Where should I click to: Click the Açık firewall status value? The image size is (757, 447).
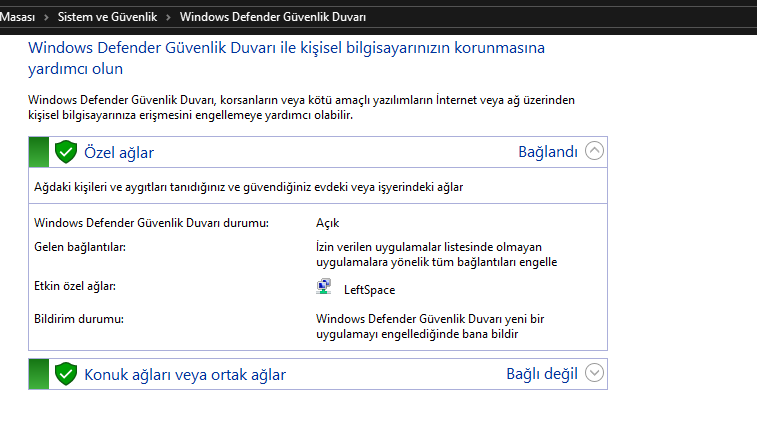327,223
